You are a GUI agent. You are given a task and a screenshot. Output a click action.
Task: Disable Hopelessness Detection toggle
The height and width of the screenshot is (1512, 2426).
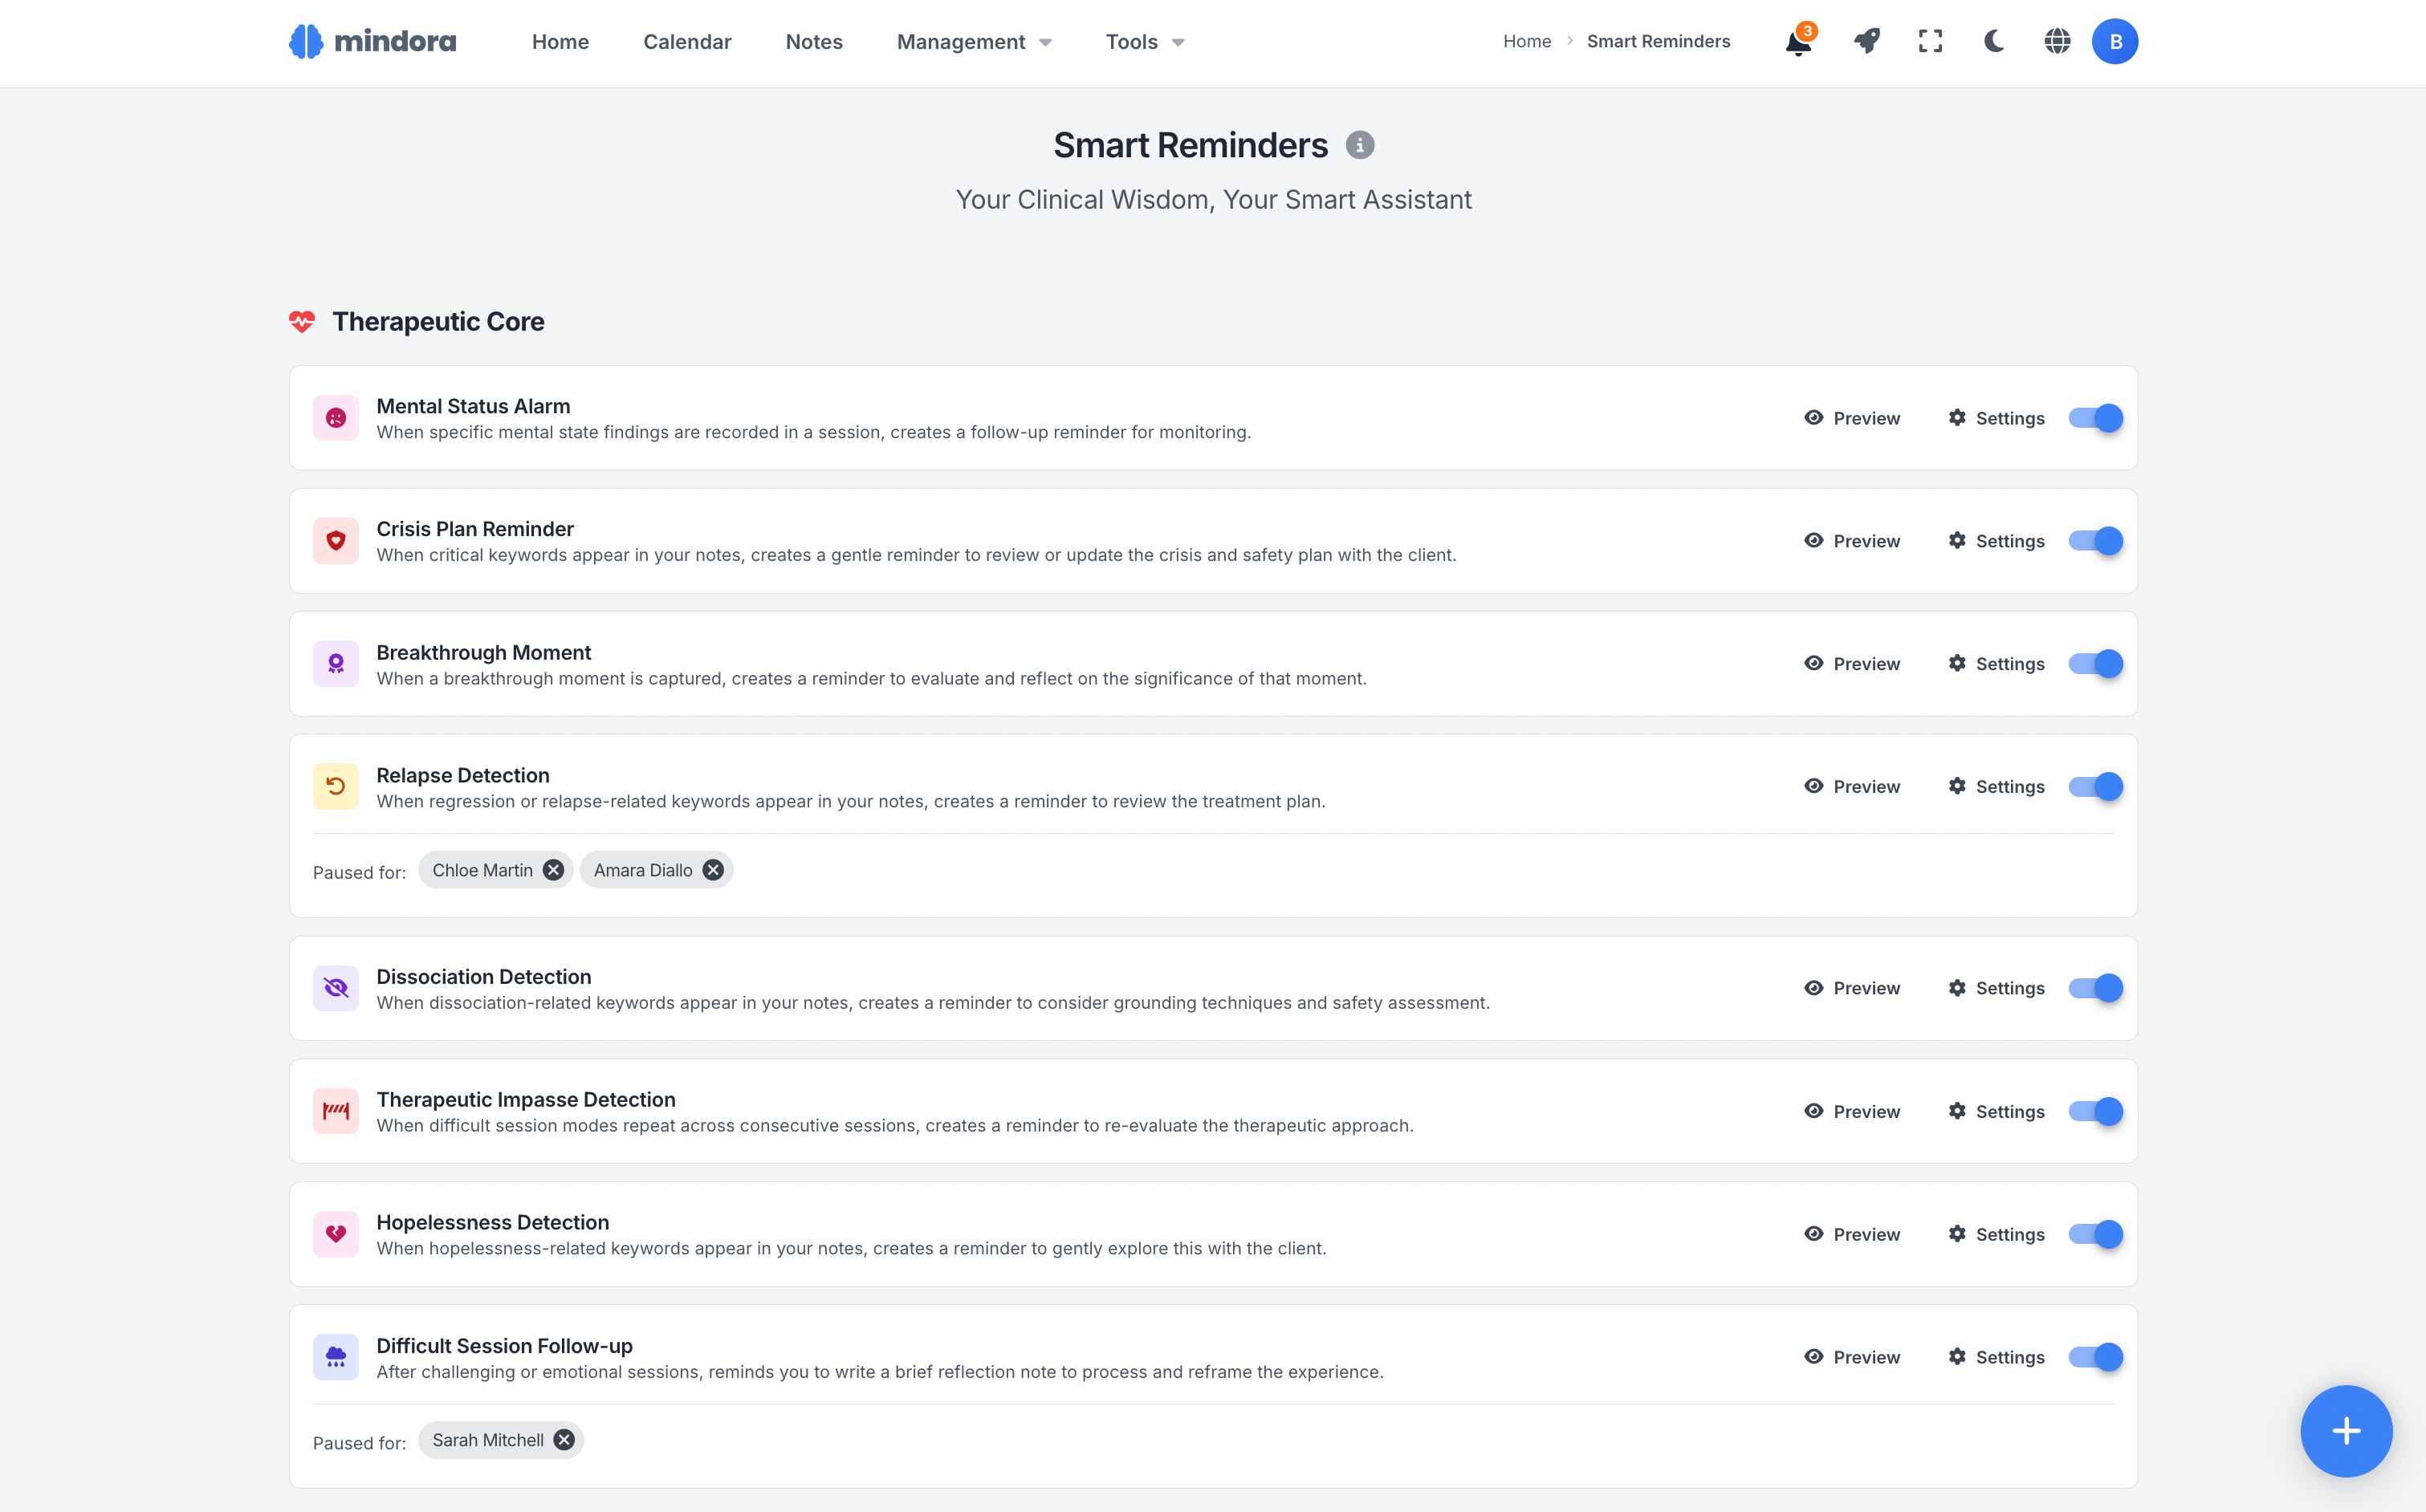point(2095,1234)
